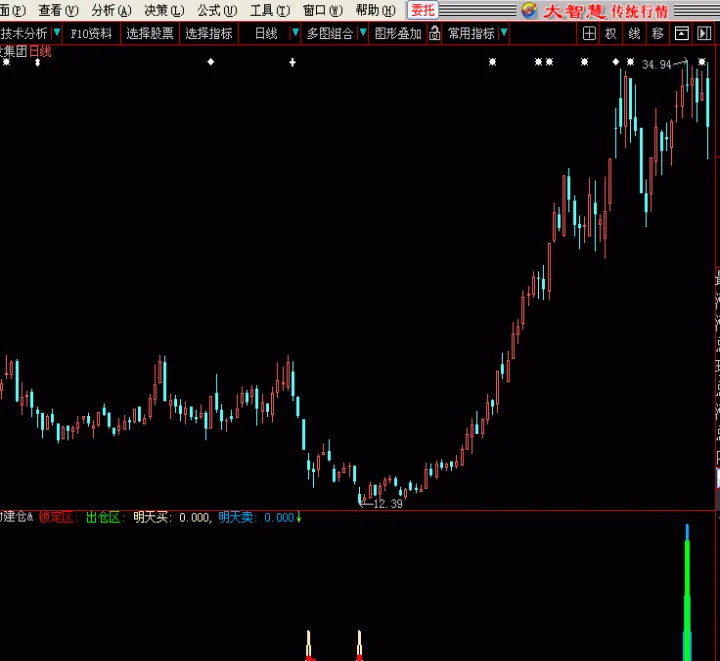Click the 线 drawing line icon
Viewport: 720px width, 661px height.
tap(634, 34)
